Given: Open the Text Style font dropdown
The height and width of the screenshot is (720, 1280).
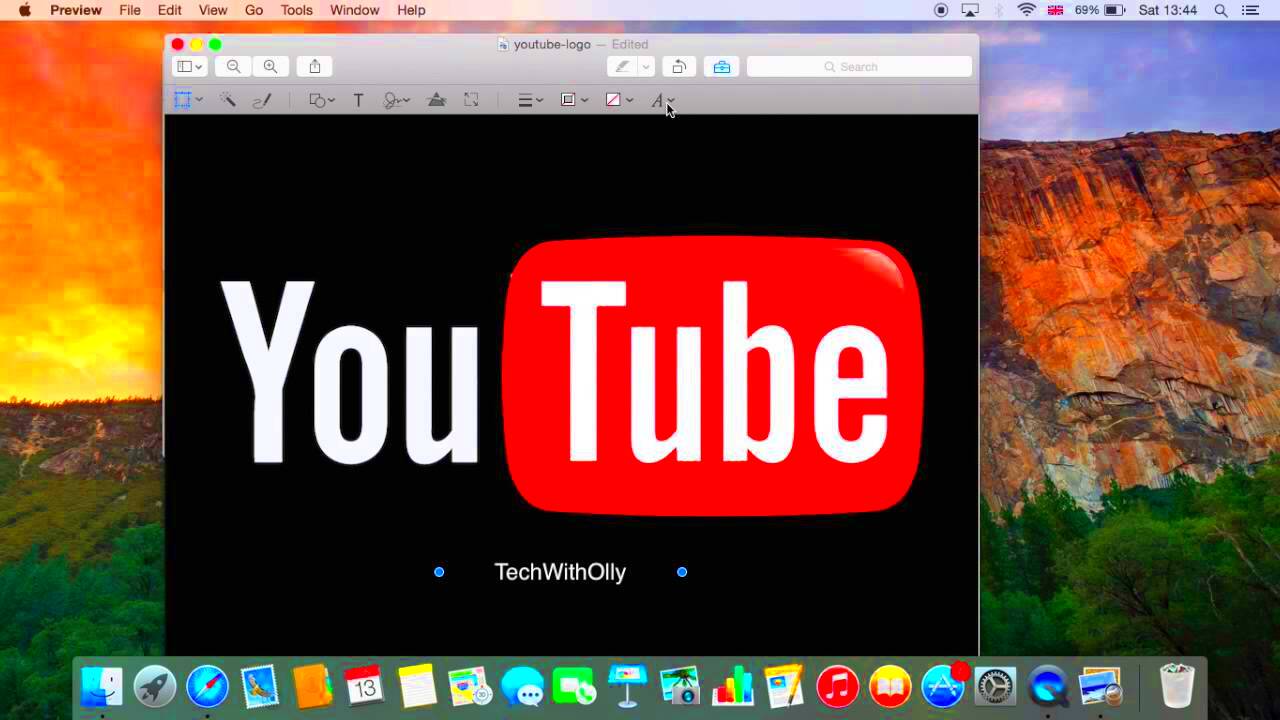Looking at the screenshot, I should coord(663,100).
